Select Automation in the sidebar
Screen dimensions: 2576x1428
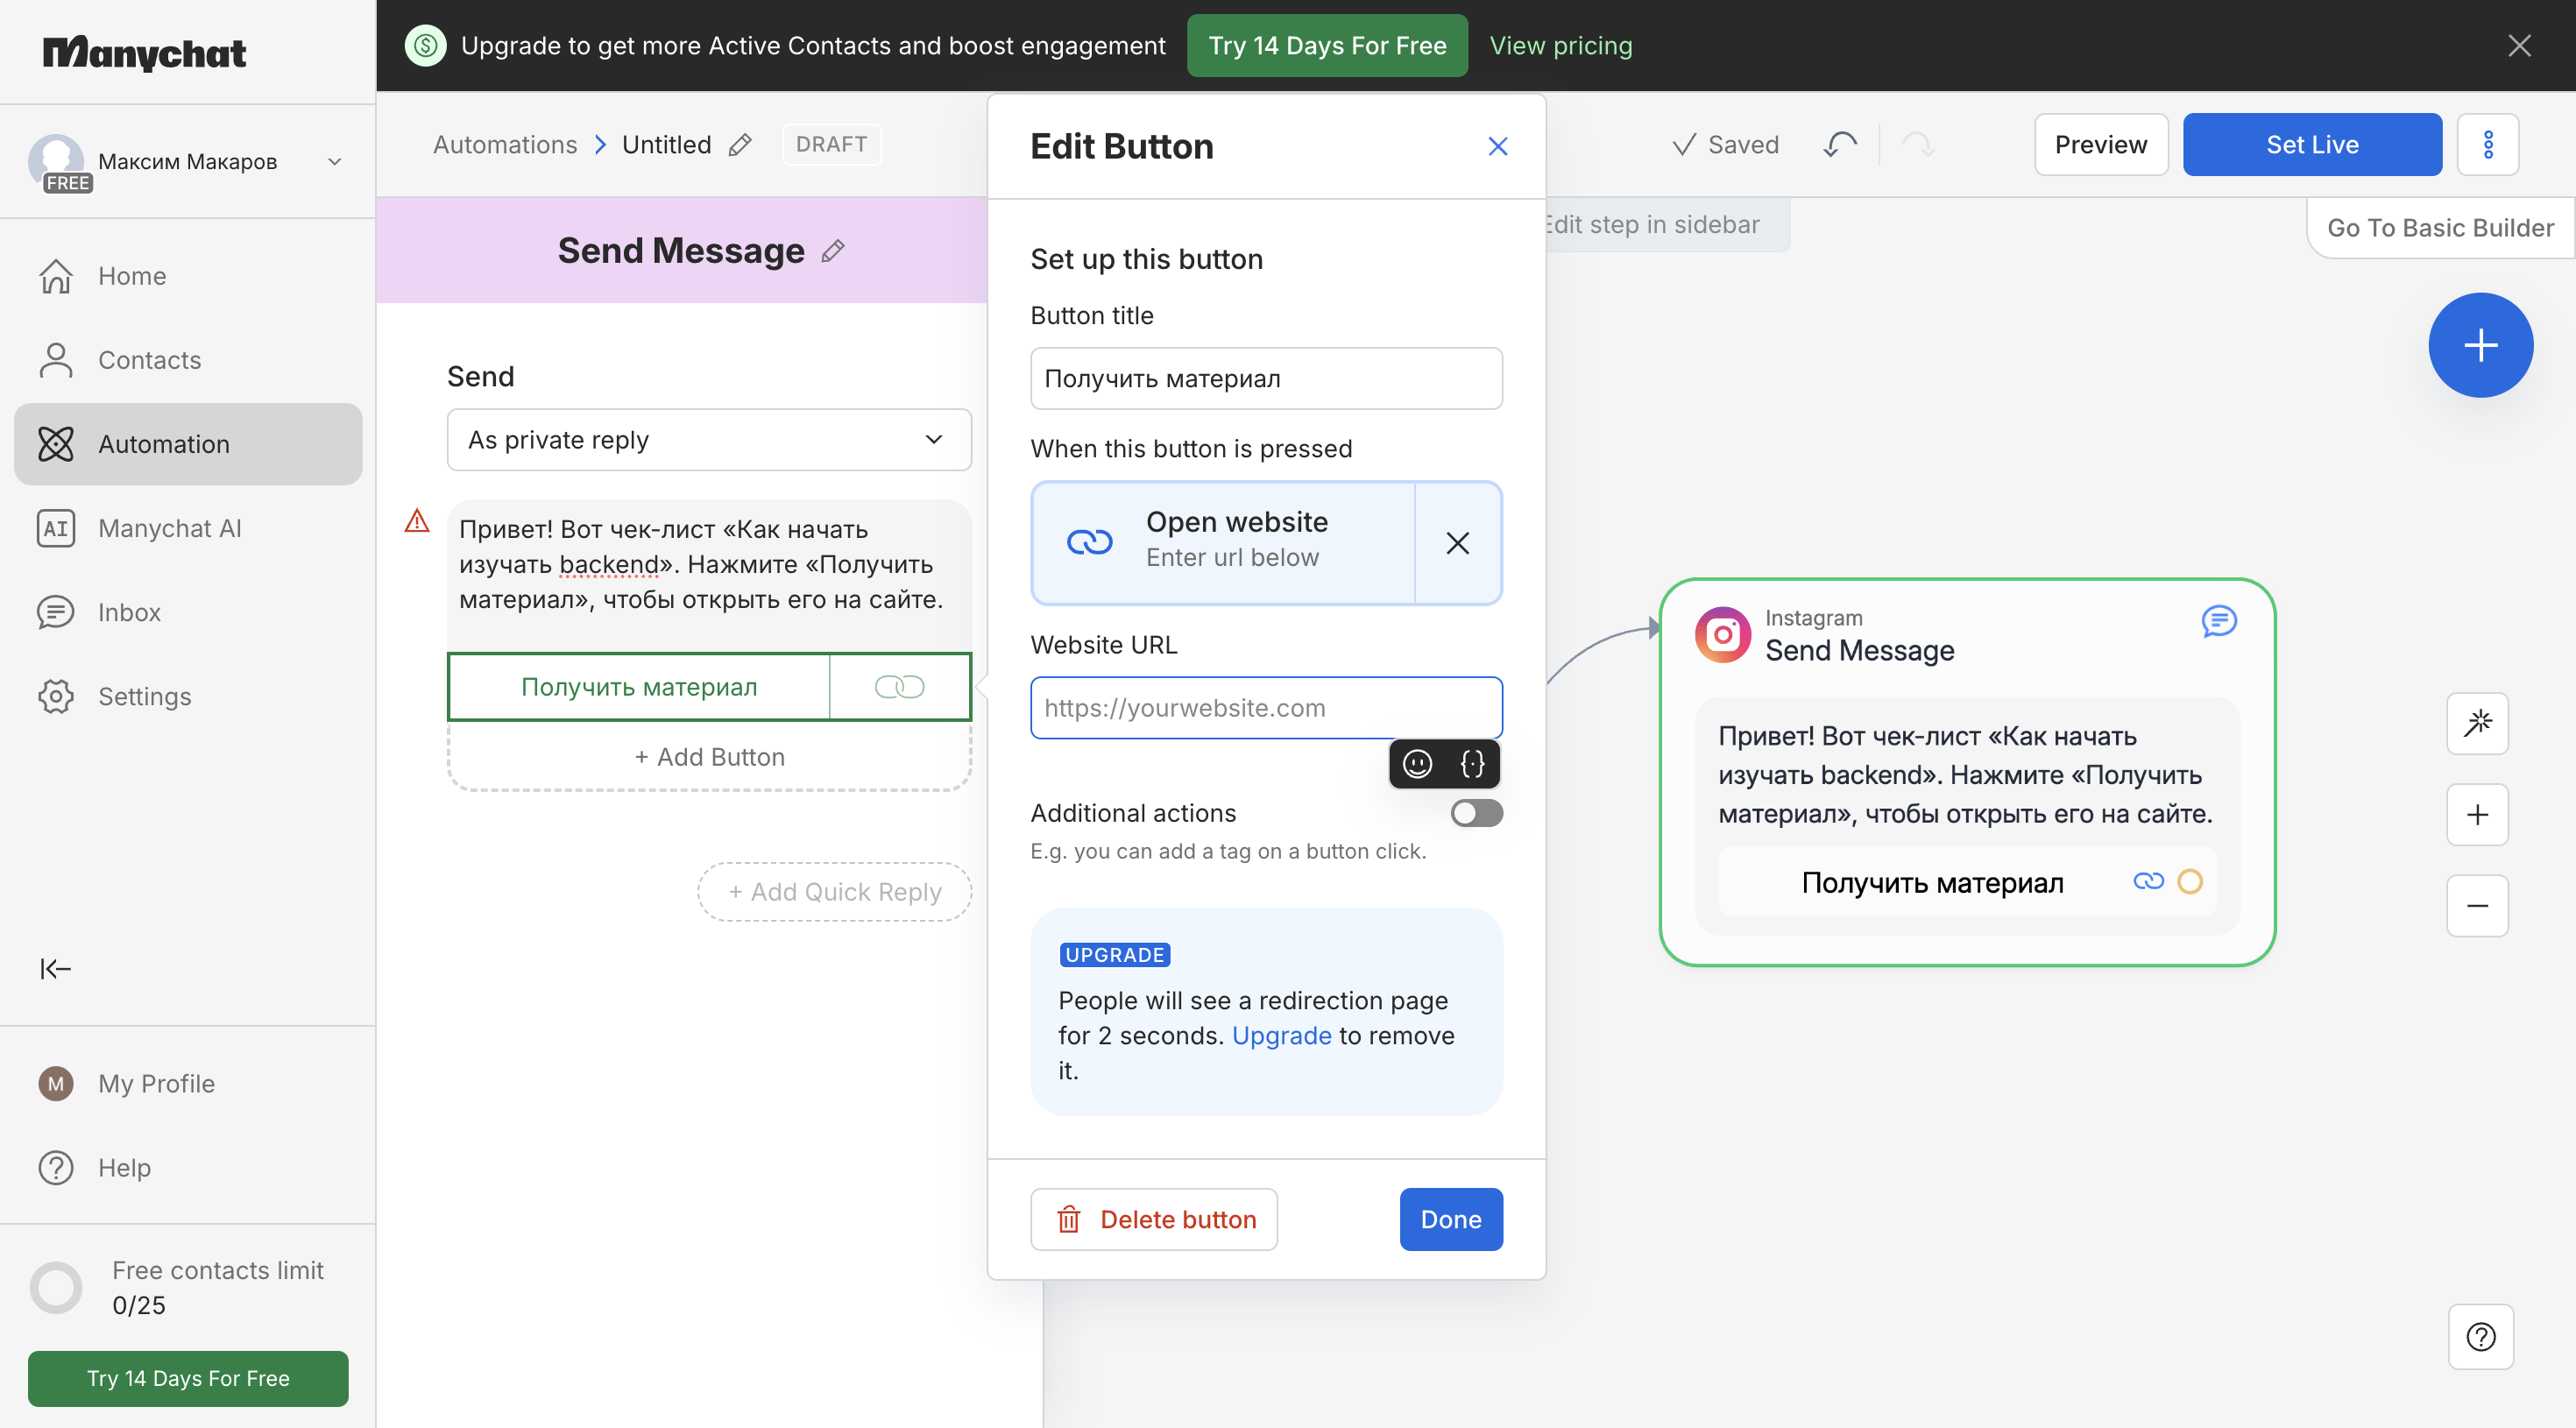(x=188, y=443)
